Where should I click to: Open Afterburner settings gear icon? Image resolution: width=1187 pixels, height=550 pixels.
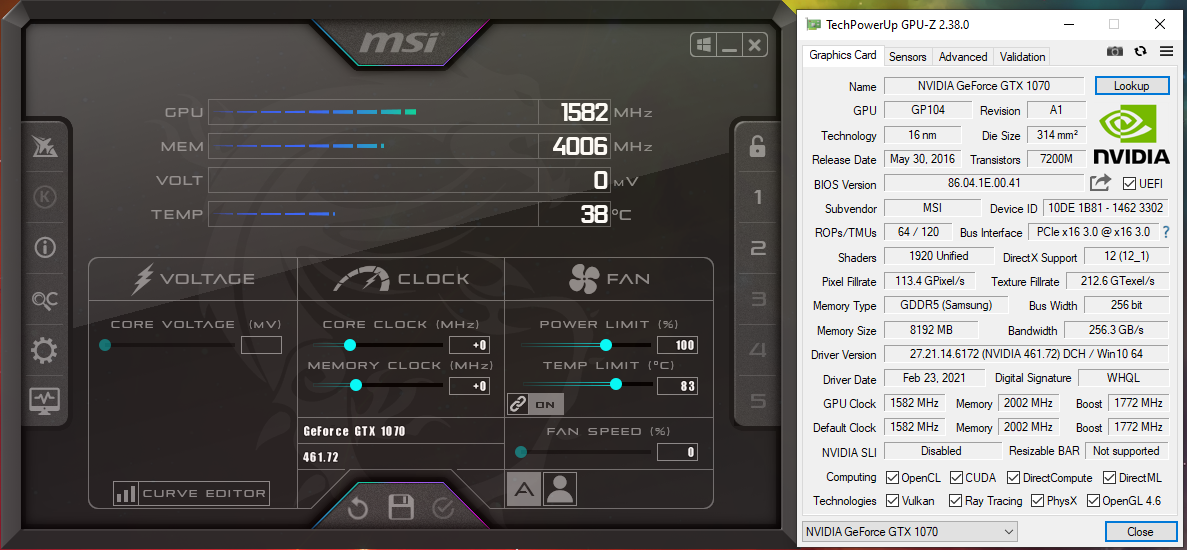tap(45, 350)
